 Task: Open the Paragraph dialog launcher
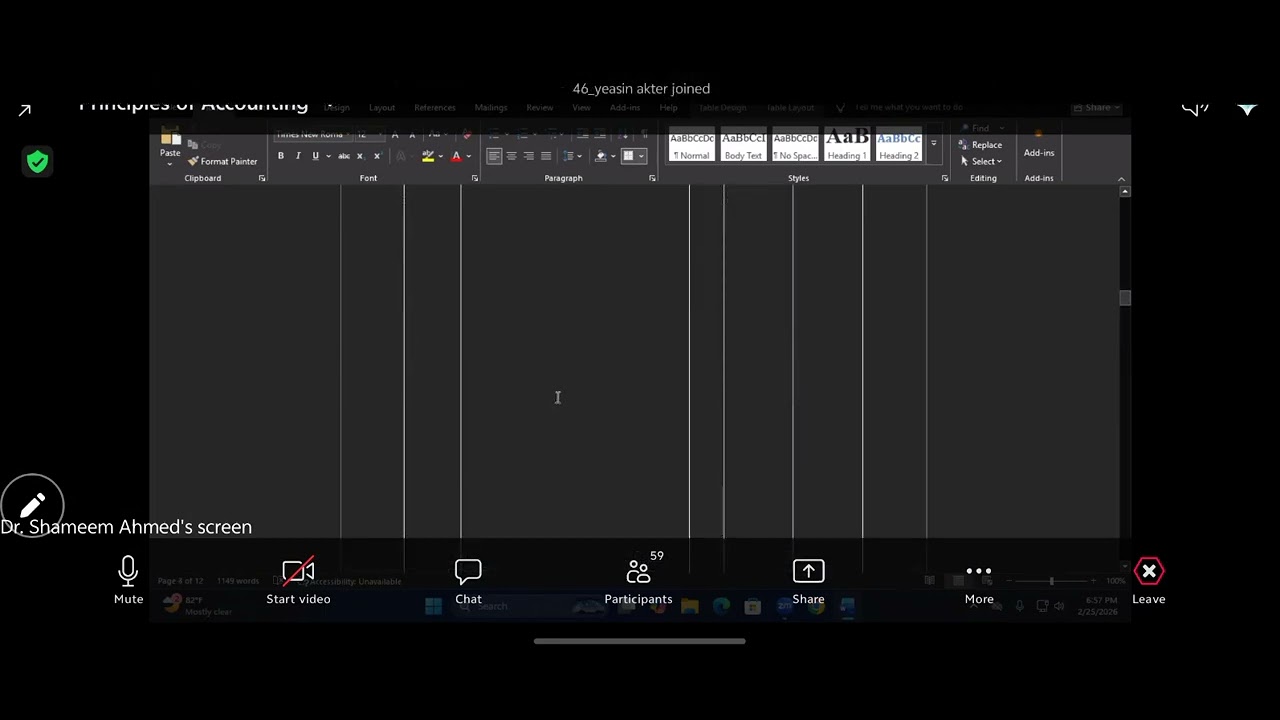652,178
